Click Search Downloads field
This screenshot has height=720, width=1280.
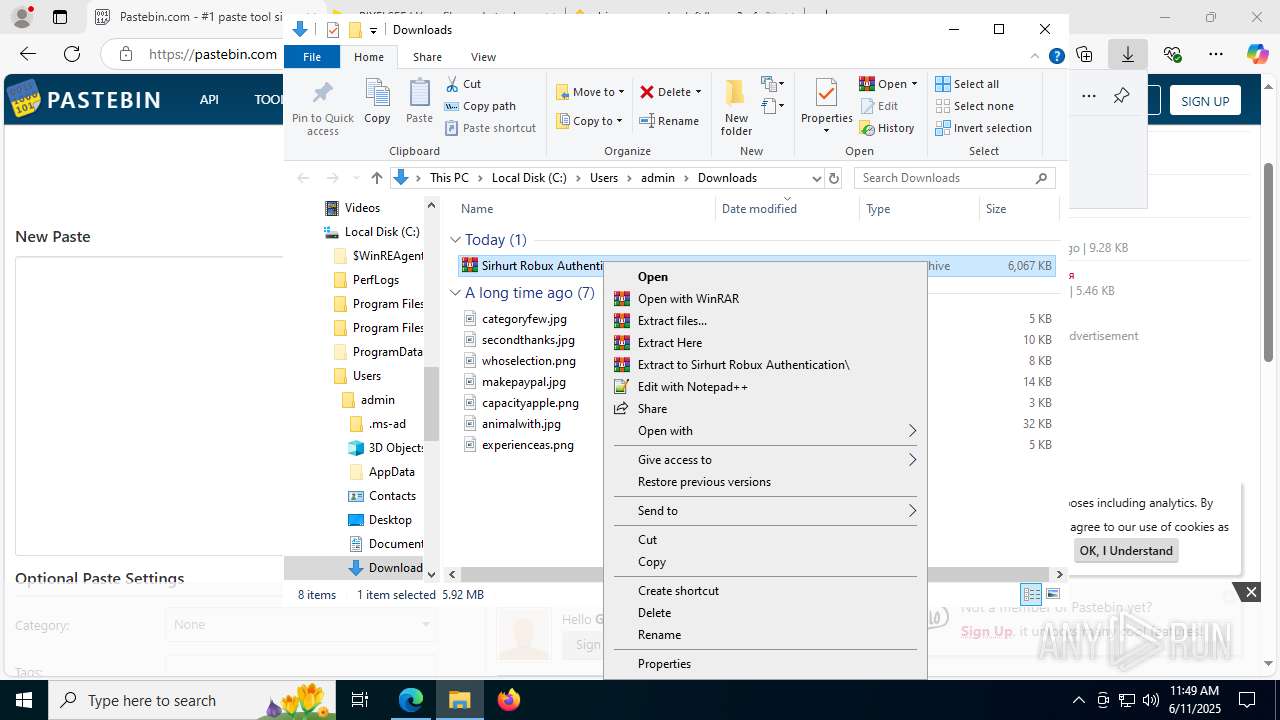955,178
